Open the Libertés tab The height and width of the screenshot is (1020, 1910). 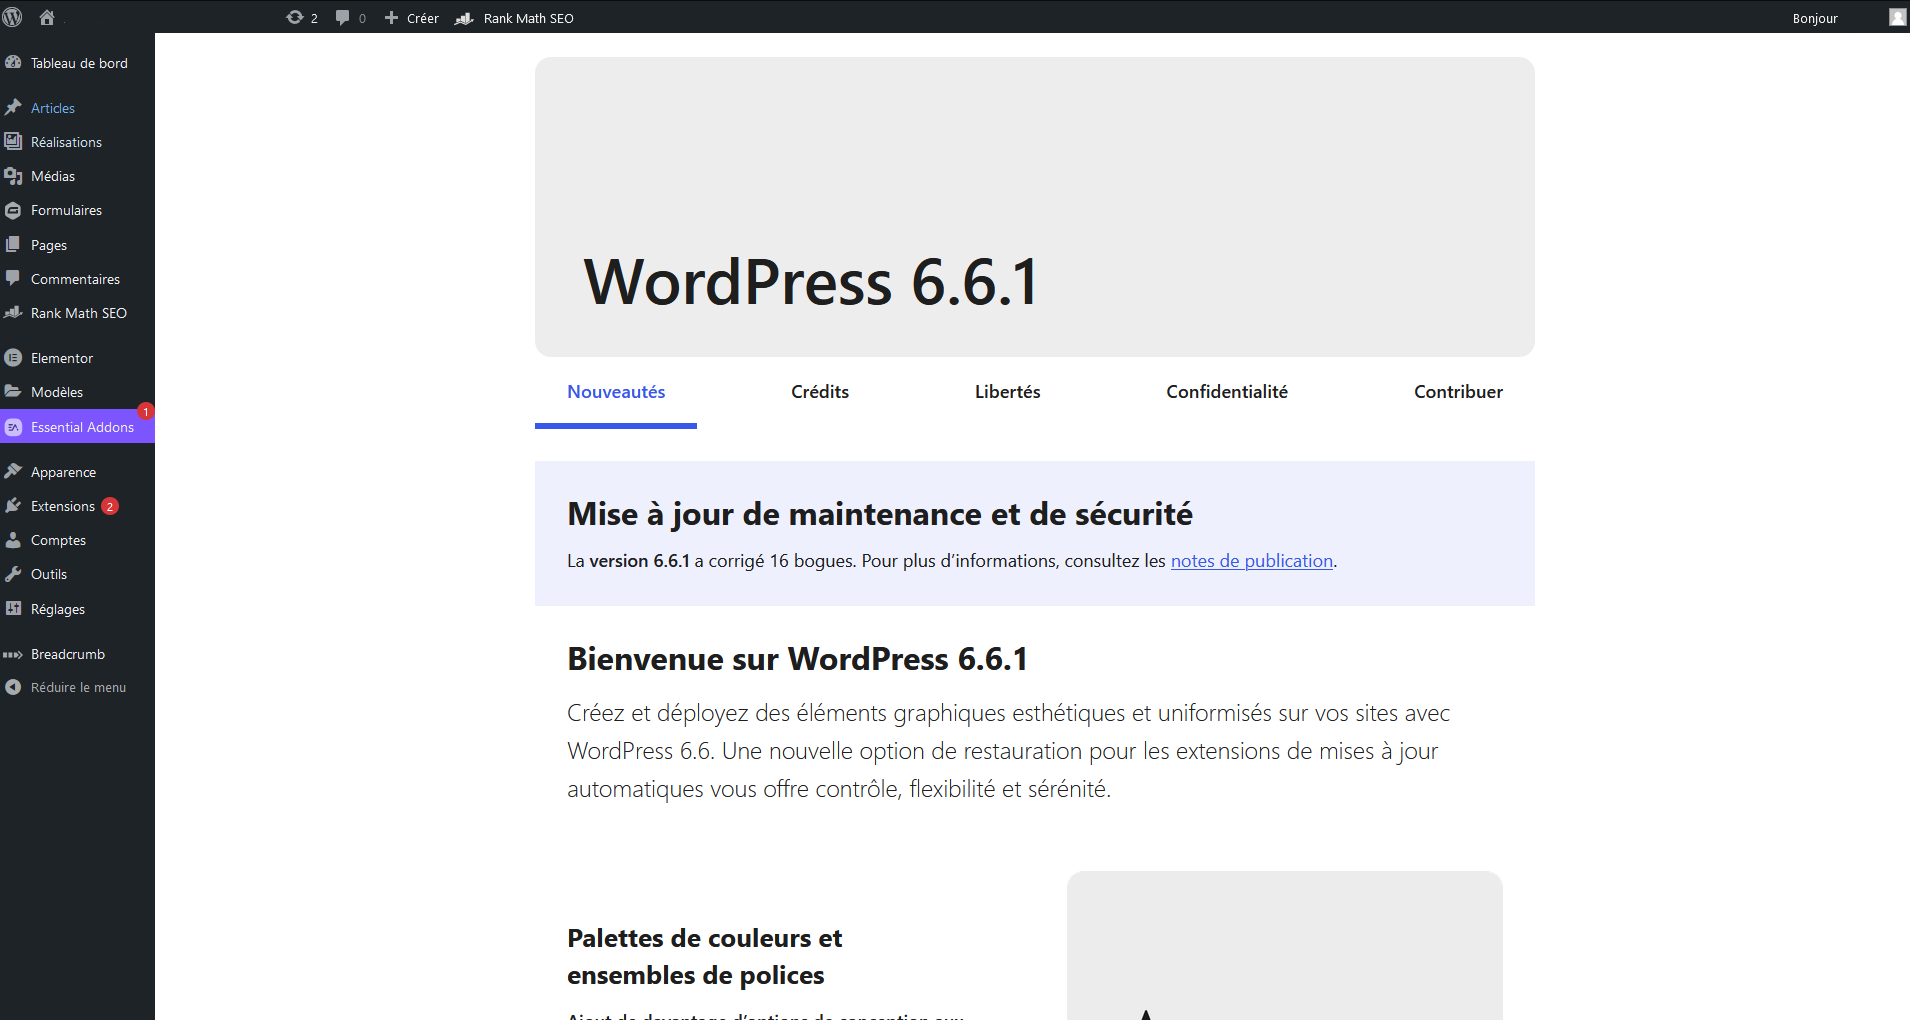1008,392
